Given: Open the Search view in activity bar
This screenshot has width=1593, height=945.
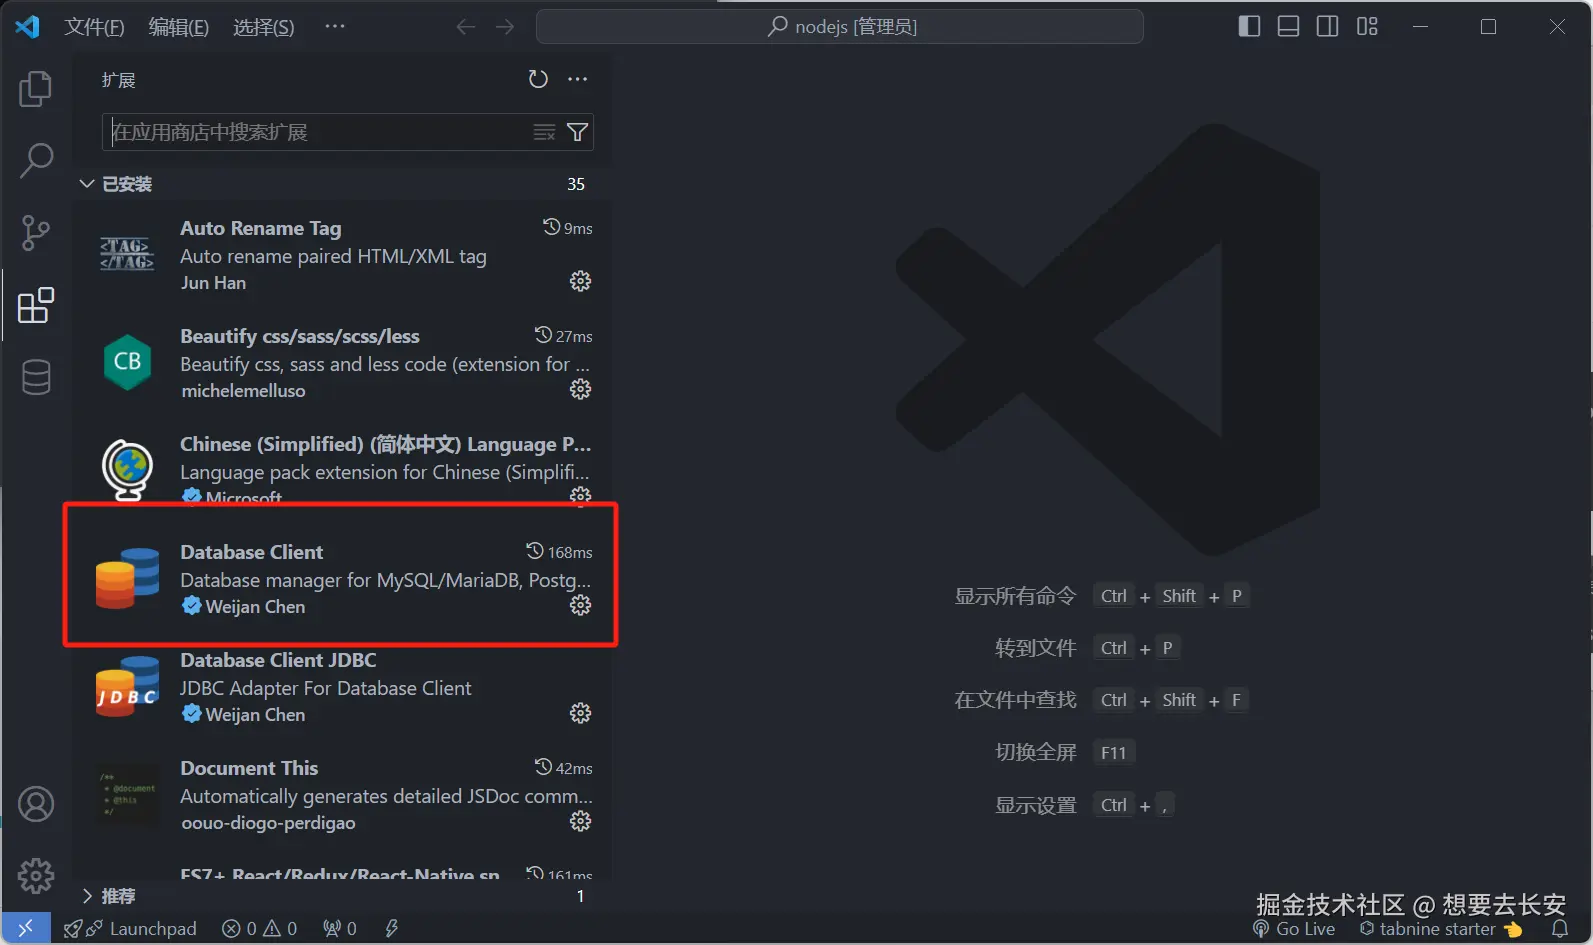Looking at the screenshot, I should click(x=36, y=160).
